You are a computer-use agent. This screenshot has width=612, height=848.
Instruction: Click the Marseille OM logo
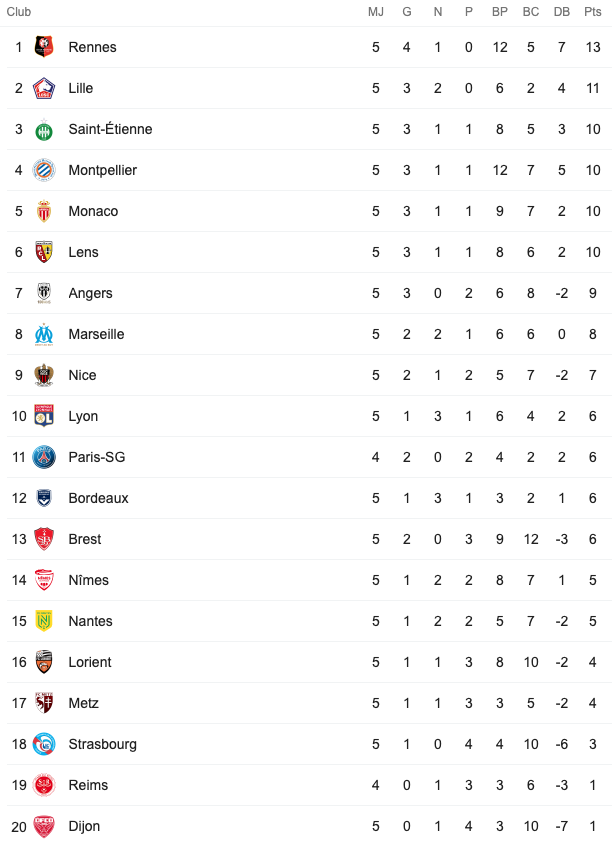tap(44, 334)
